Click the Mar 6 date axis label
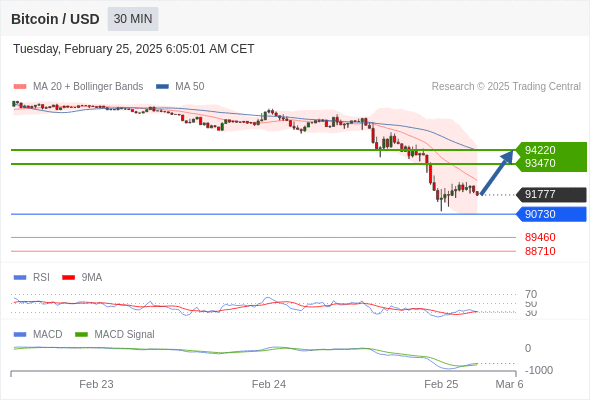Viewport: 590px width, 400px height. pyautogui.click(x=509, y=384)
